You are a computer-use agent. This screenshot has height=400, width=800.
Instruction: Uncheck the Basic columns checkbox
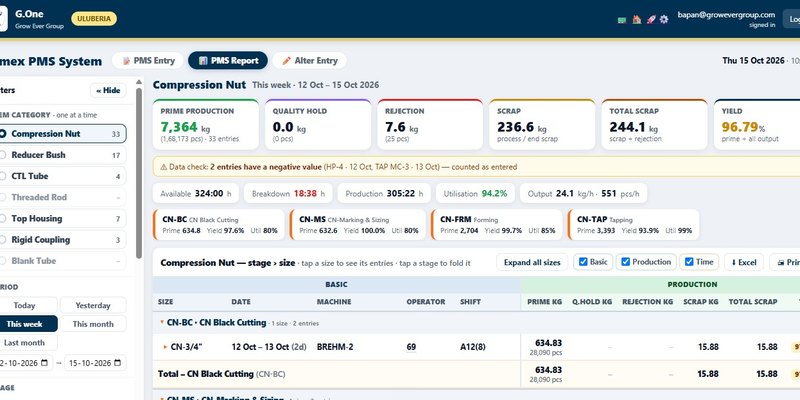[583, 262]
